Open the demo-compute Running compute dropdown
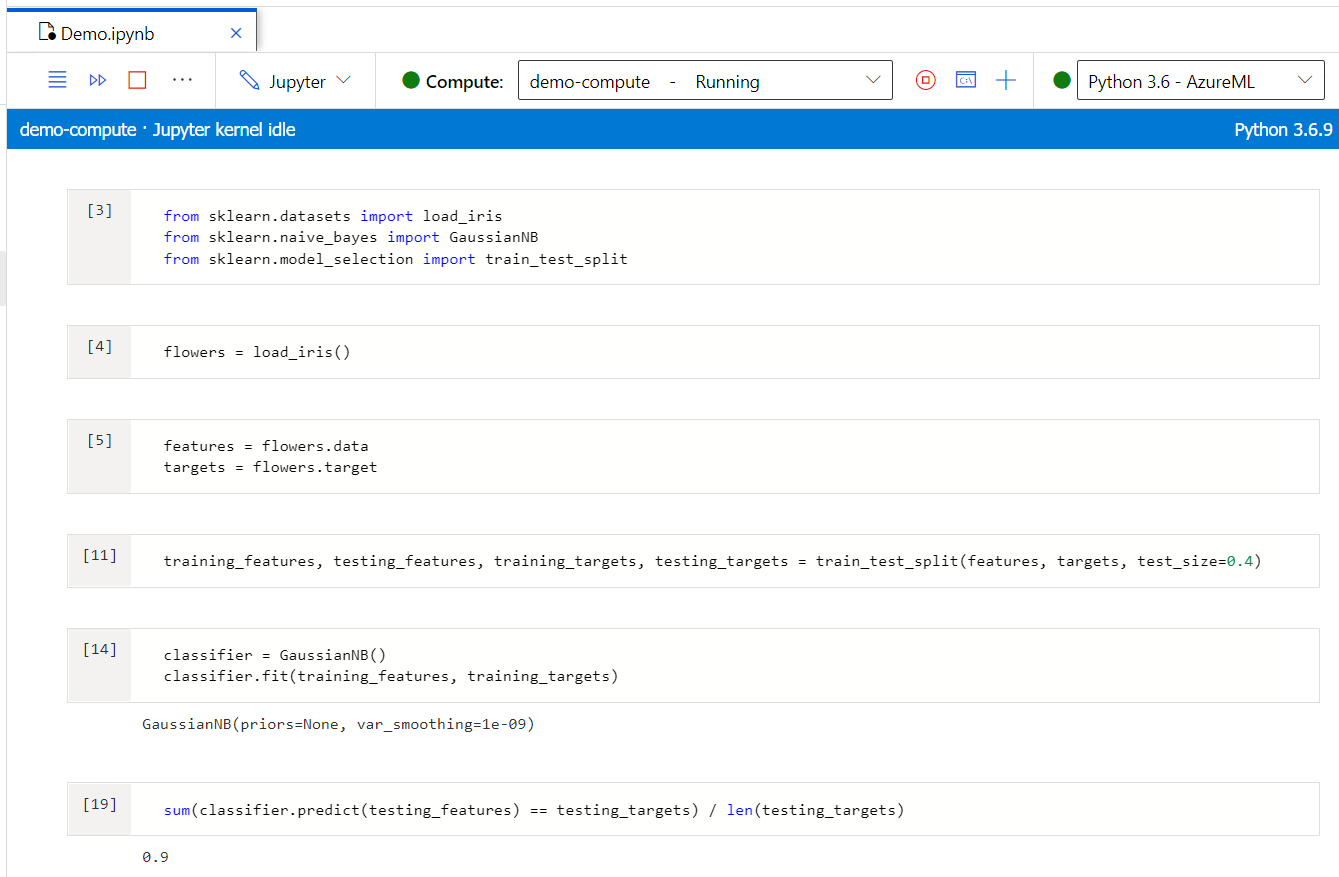 [x=705, y=81]
